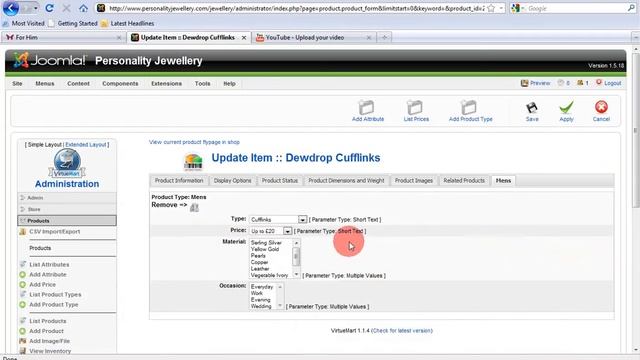
Task: Select Wedding in Occasion list
Action: (x=261, y=306)
